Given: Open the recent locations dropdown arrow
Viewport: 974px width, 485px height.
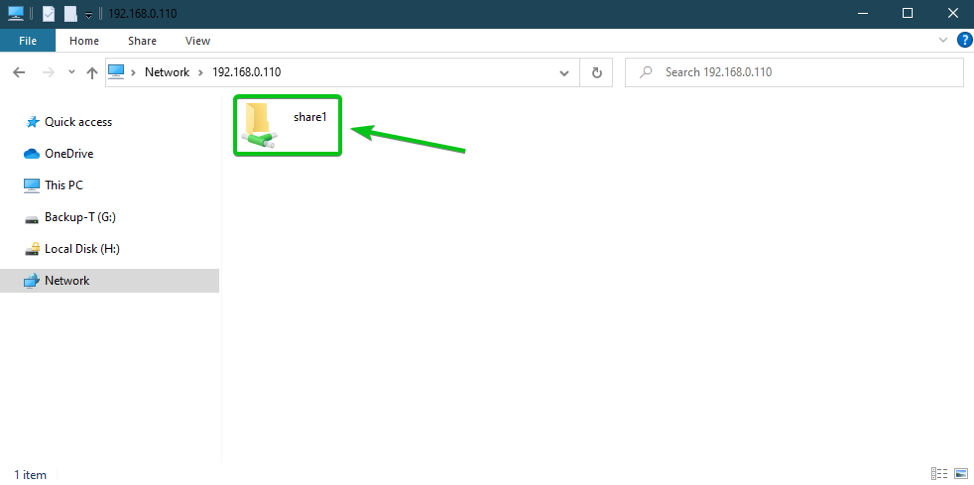Looking at the screenshot, I should [x=72, y=73].
